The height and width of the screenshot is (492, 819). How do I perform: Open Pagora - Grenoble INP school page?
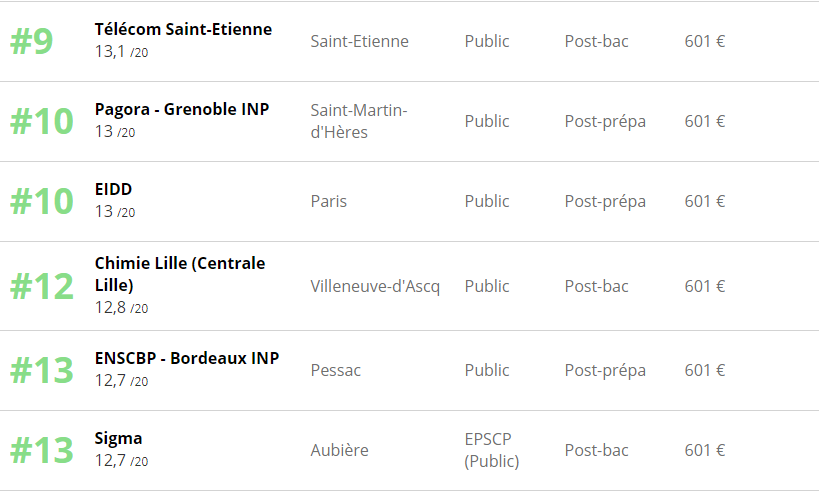pos(182,109)
